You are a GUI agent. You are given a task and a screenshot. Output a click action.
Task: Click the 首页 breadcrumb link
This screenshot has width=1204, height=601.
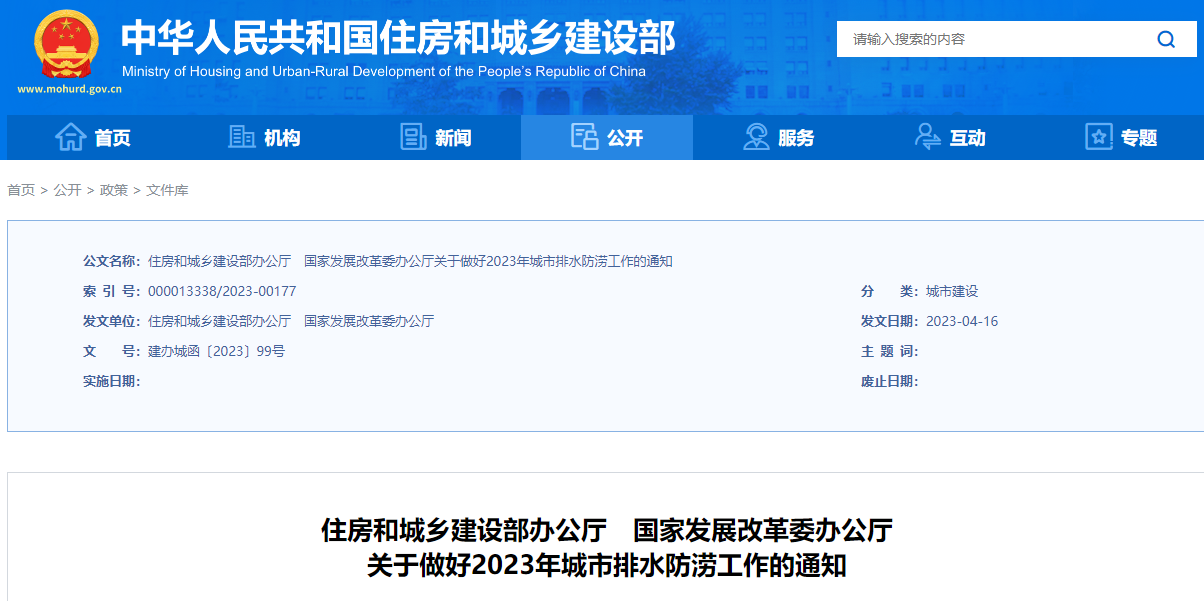[x=18, y=189]
